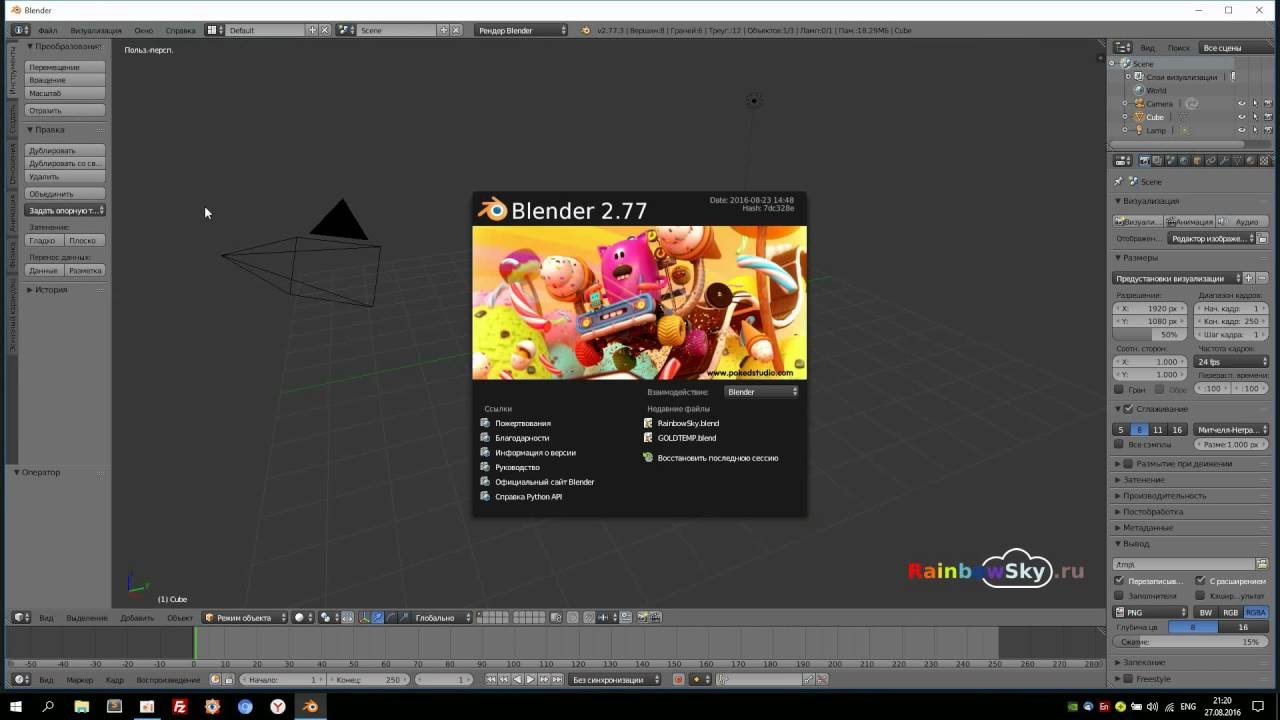Enable the Заполнители checkbox
The image size is (1280, 720).
tap(1119, 596)
